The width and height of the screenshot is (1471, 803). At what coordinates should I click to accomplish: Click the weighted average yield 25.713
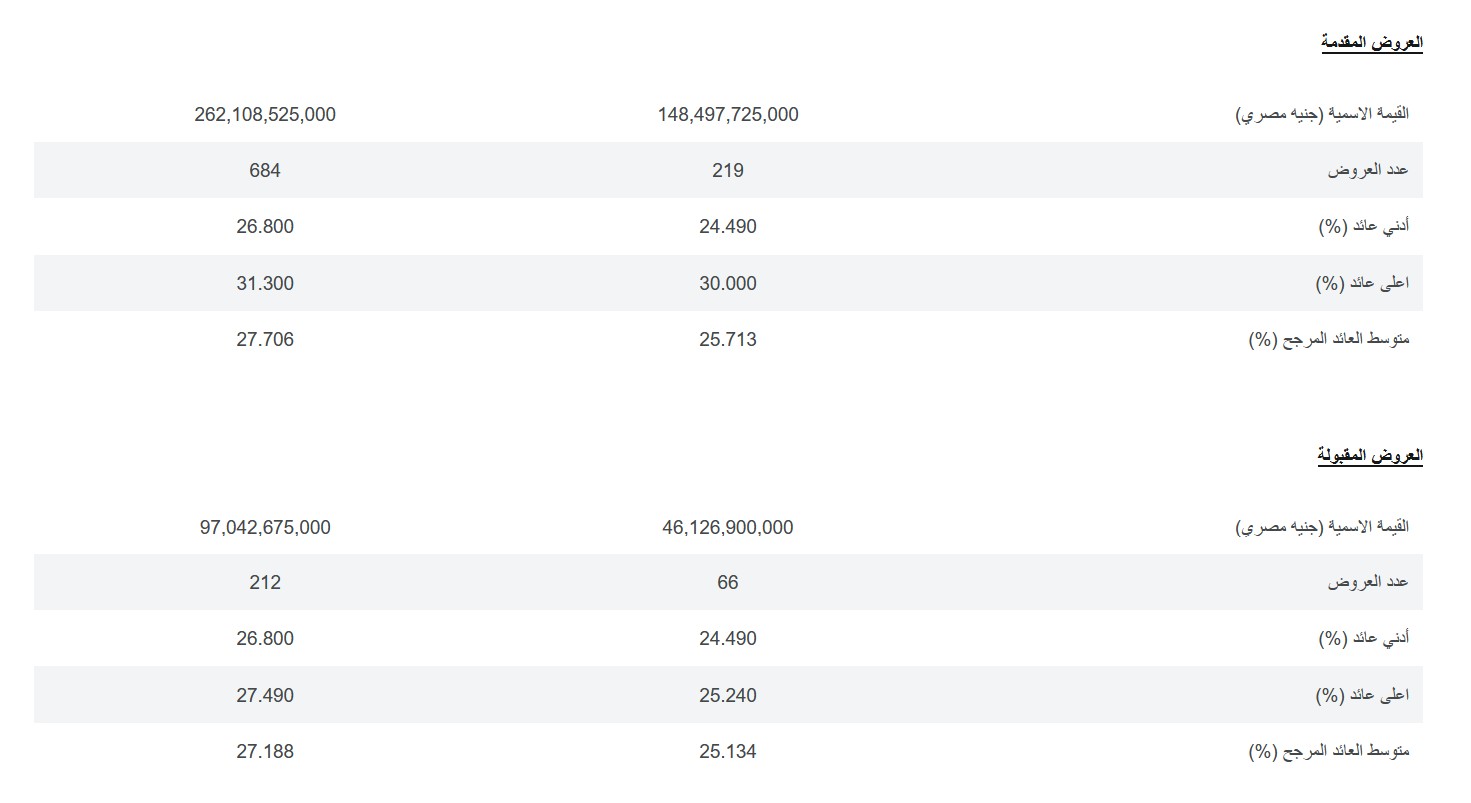point(728,339)
